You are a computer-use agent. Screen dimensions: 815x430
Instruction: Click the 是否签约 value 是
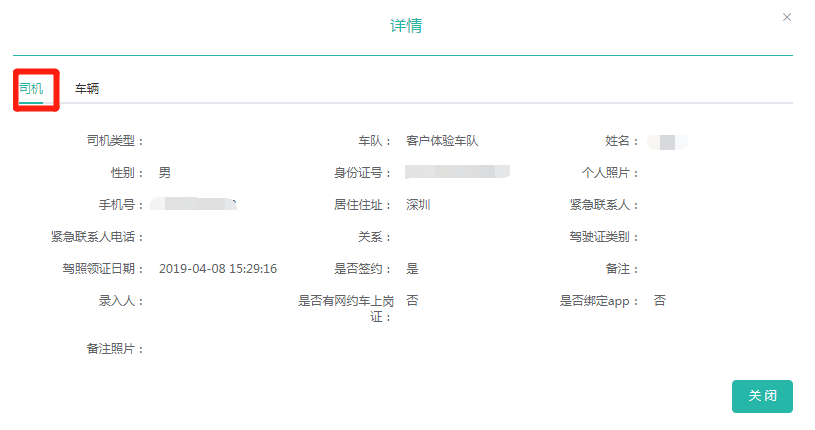click(x=412, y=269)
